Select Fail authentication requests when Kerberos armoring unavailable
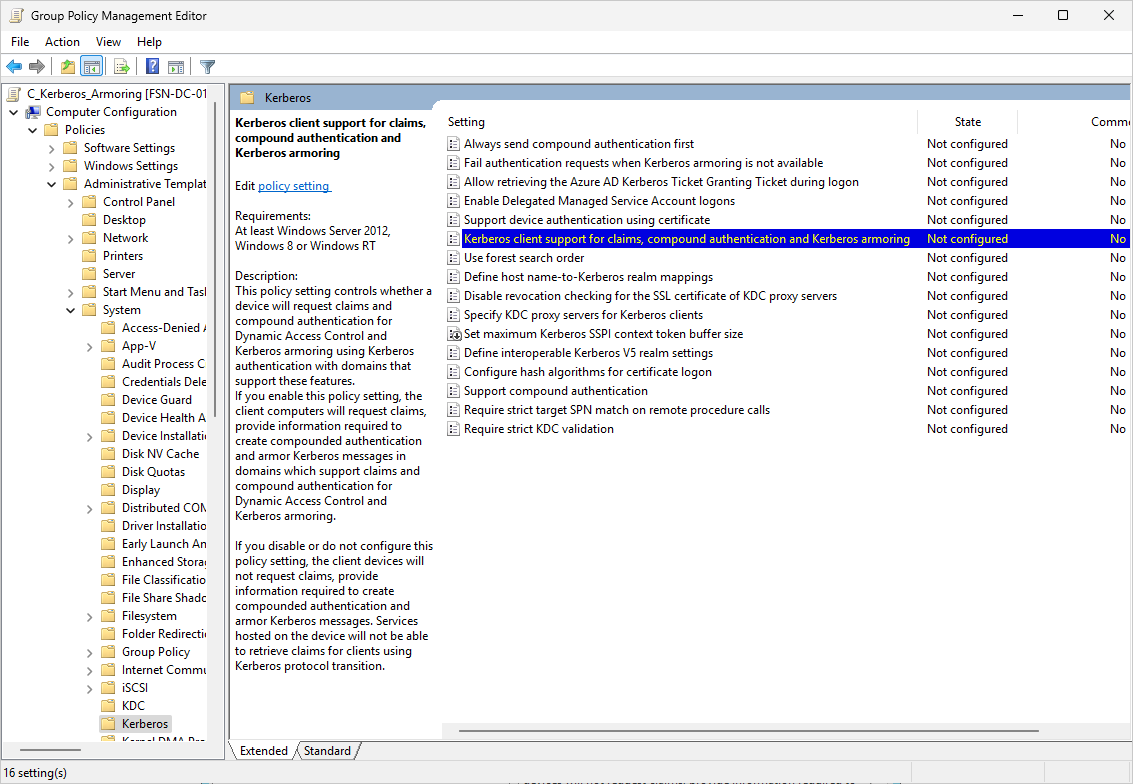Viewport: 1133px width, 784px height. (644, 163)
